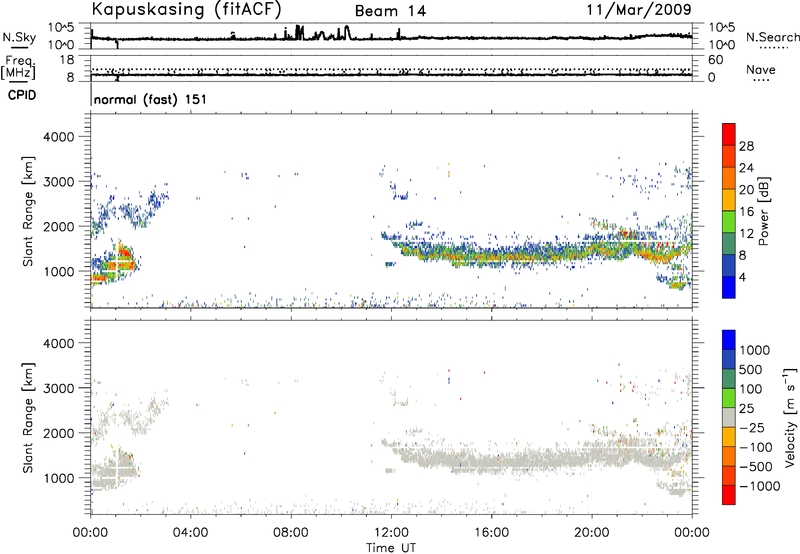This screenshot has width=800, height=554.
Task: Click the "Slant Range [km]" label of power panel
Action: coord(28,211)
